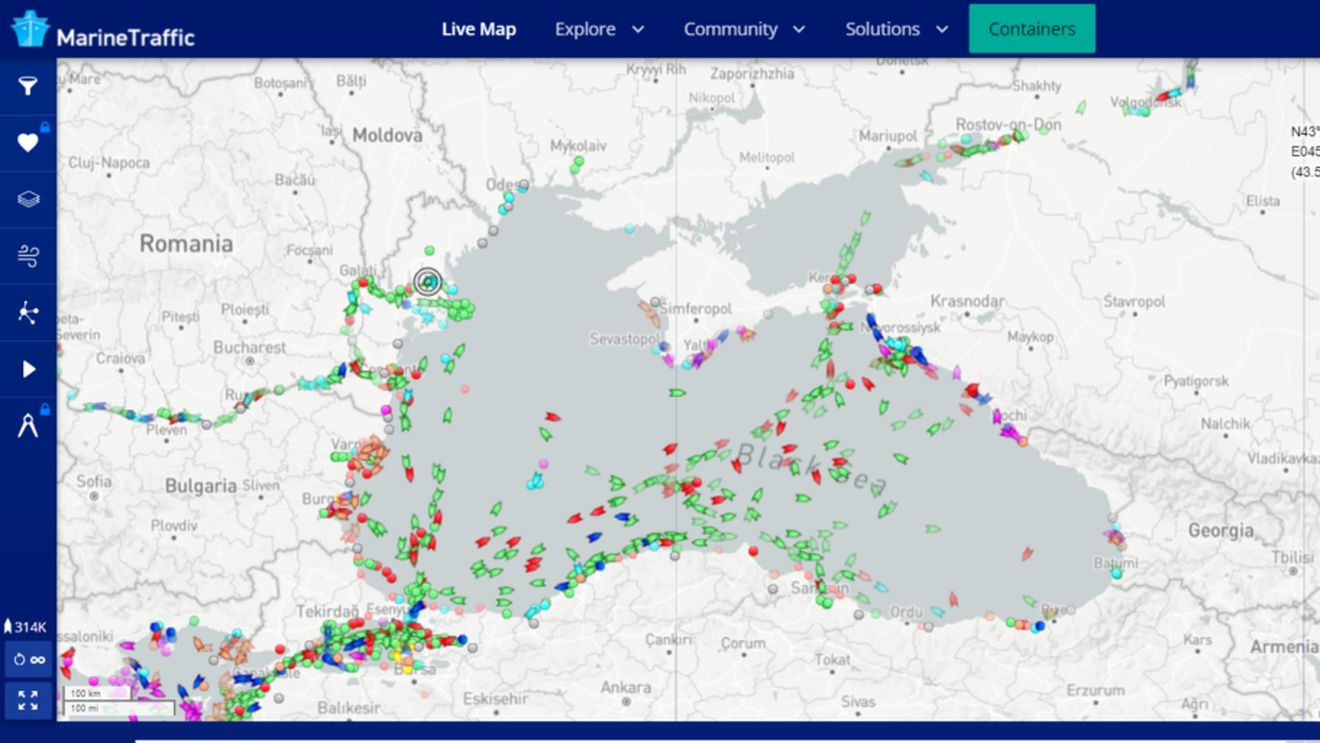
Task: Click the green Containers button
Action: (x=1032, y=28)
